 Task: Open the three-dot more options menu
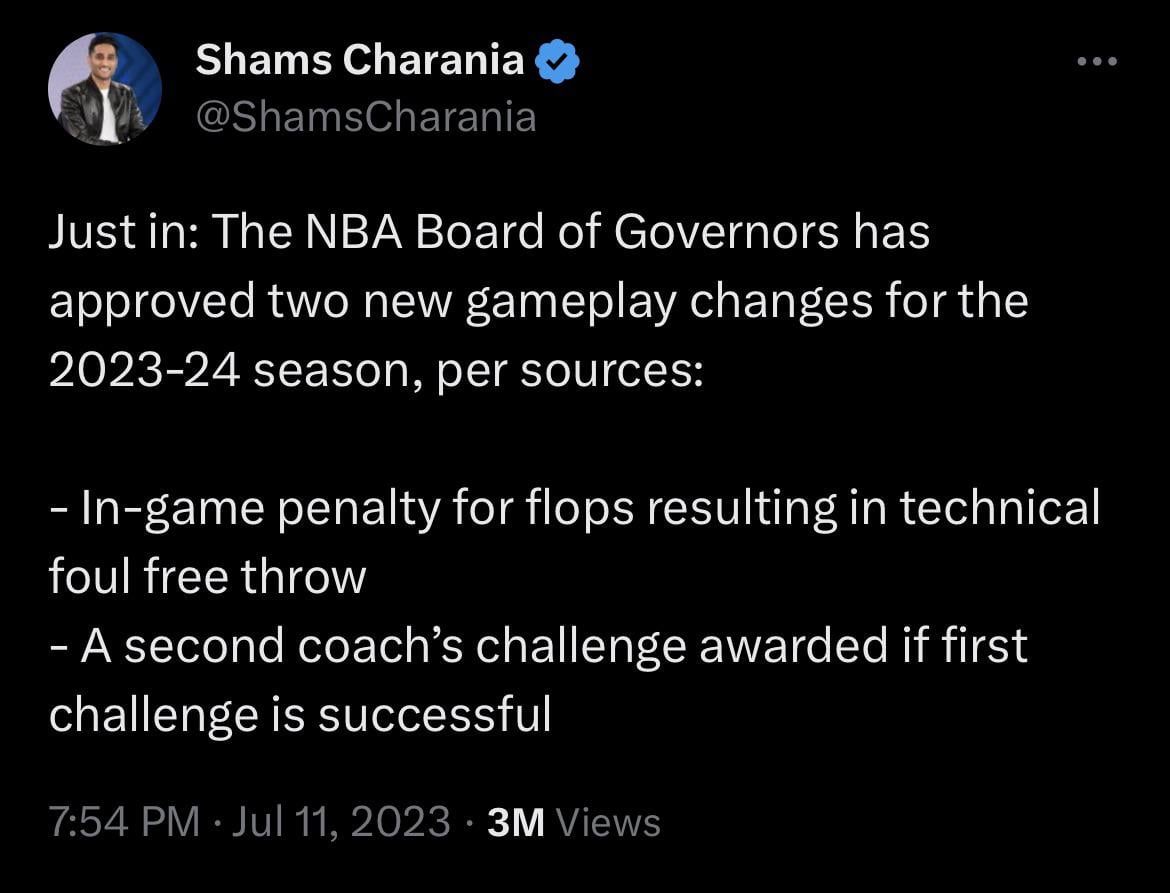pos(1095,63)
